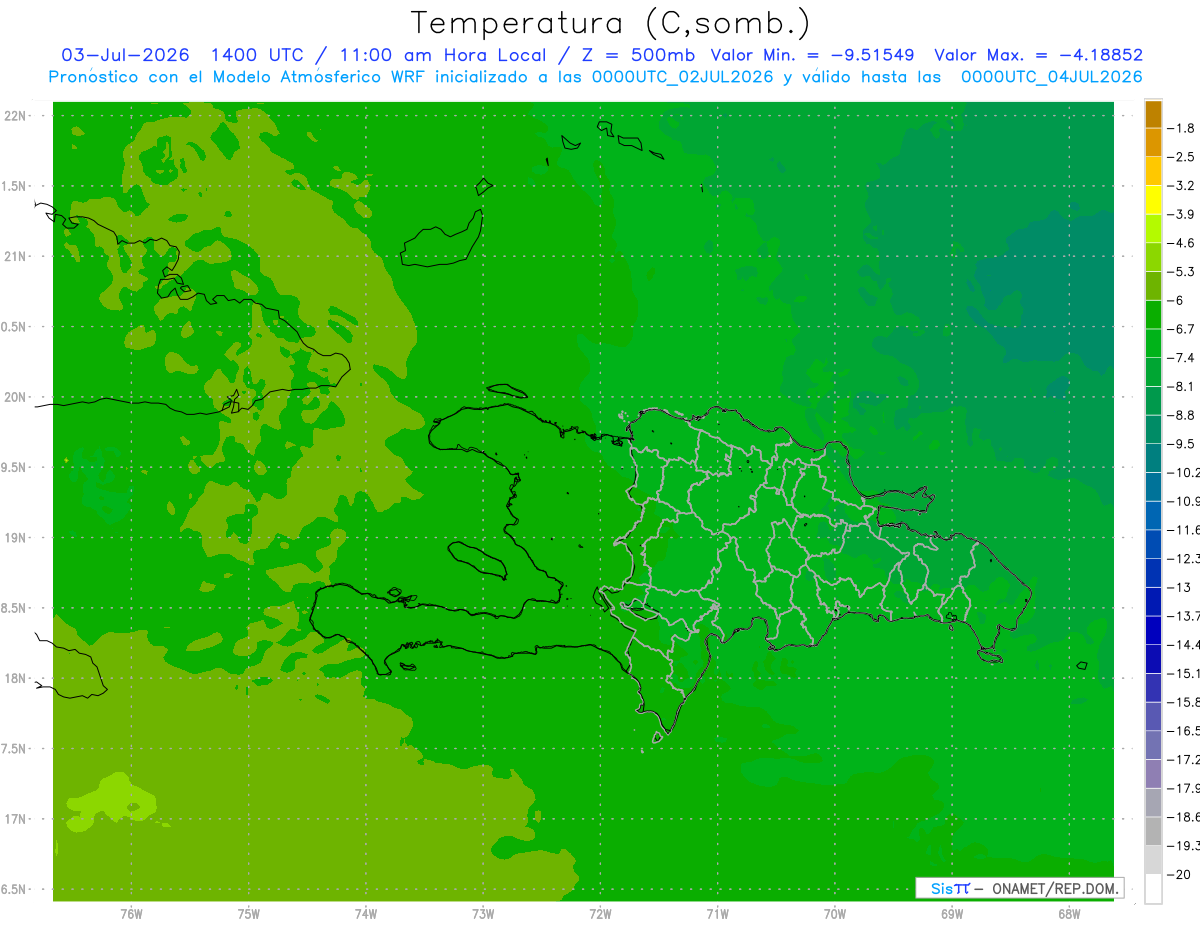
Task: Select the '0000UTC_04JUL2026' valid-until time
Action: [x=1051, y=77]
